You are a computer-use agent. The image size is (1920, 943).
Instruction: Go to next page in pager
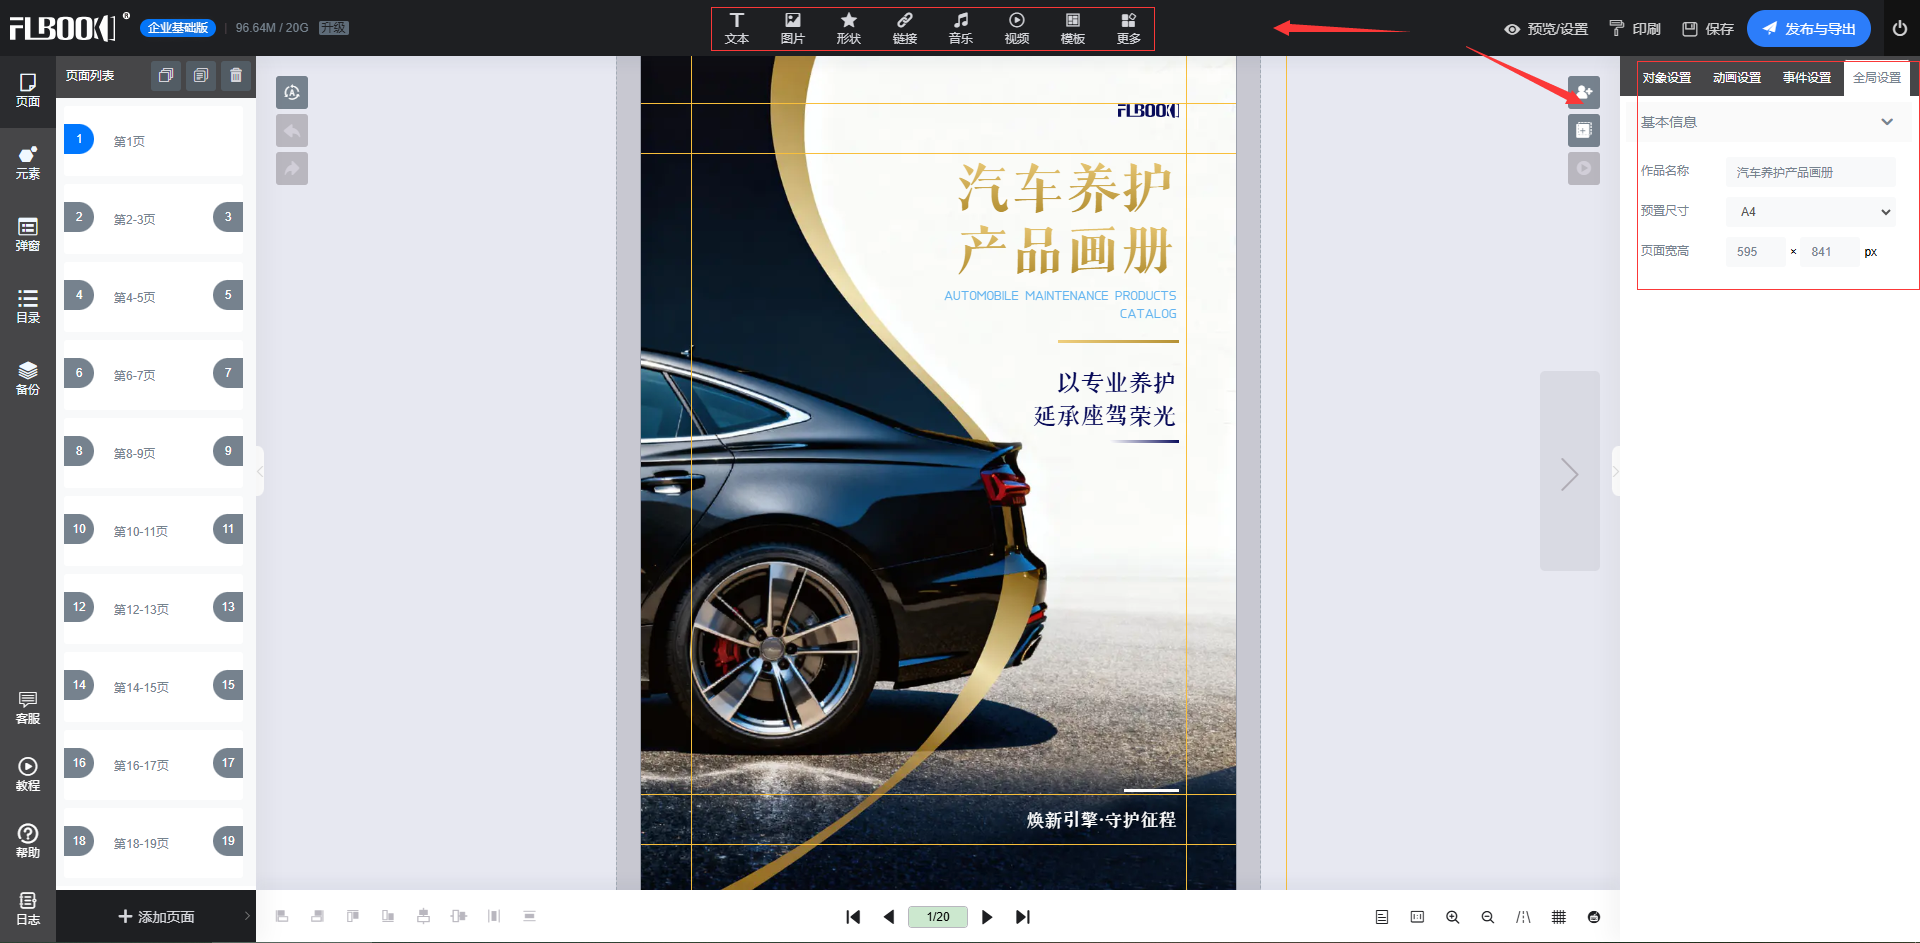[x=987, y=917]
